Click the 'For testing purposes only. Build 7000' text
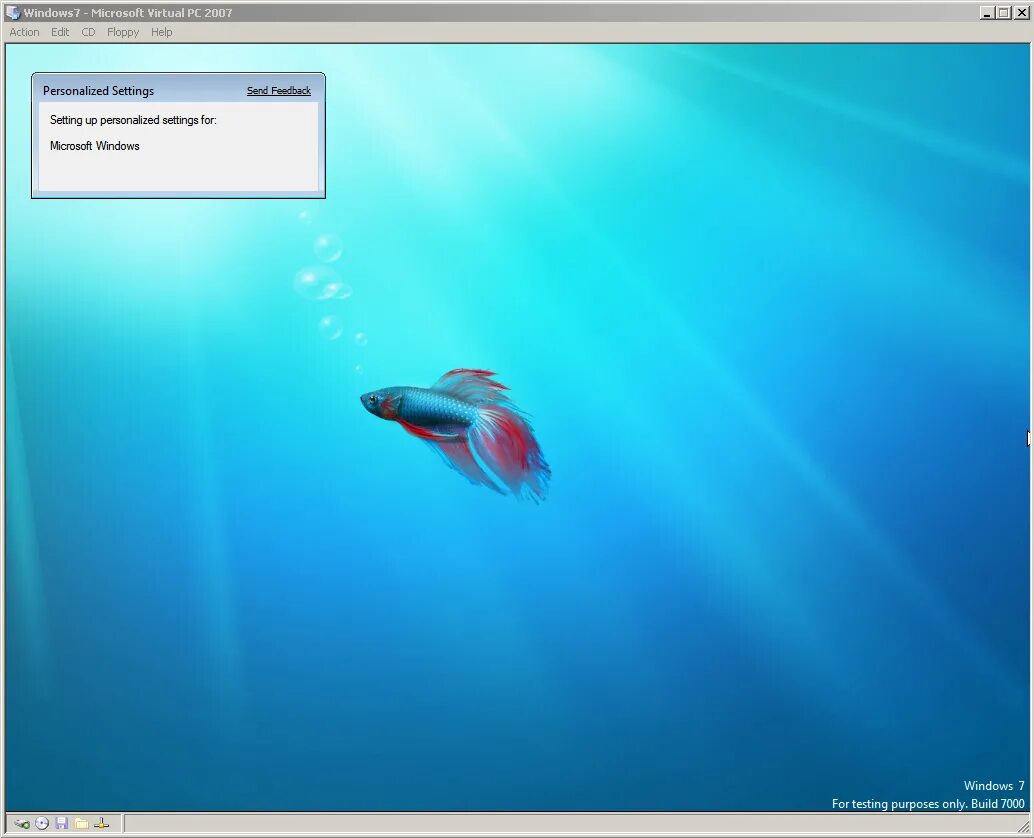 pos(928,804)
